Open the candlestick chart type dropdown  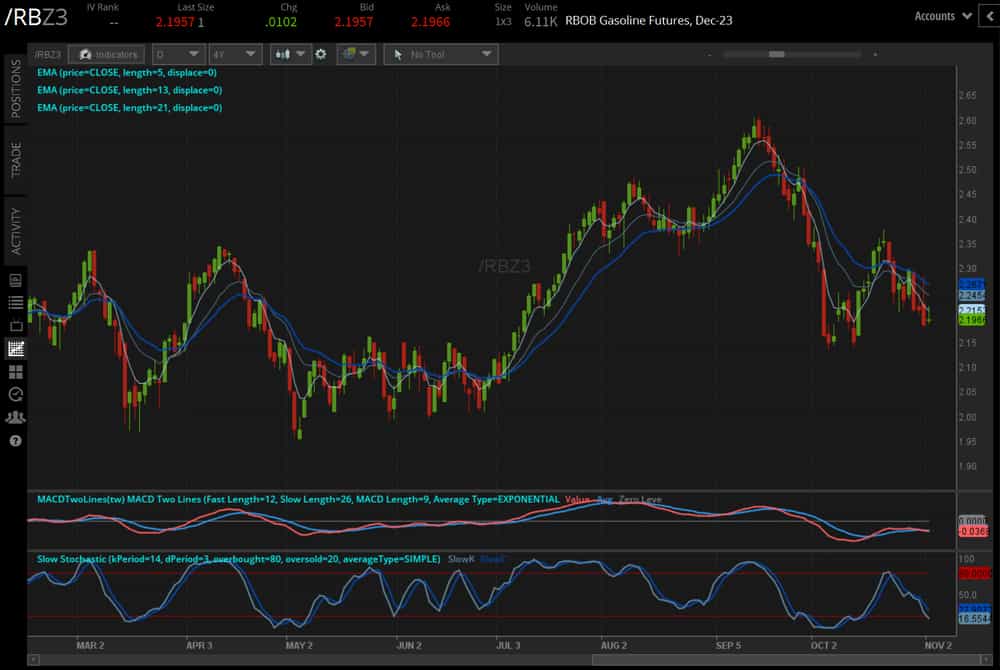[x=290, y=55]
